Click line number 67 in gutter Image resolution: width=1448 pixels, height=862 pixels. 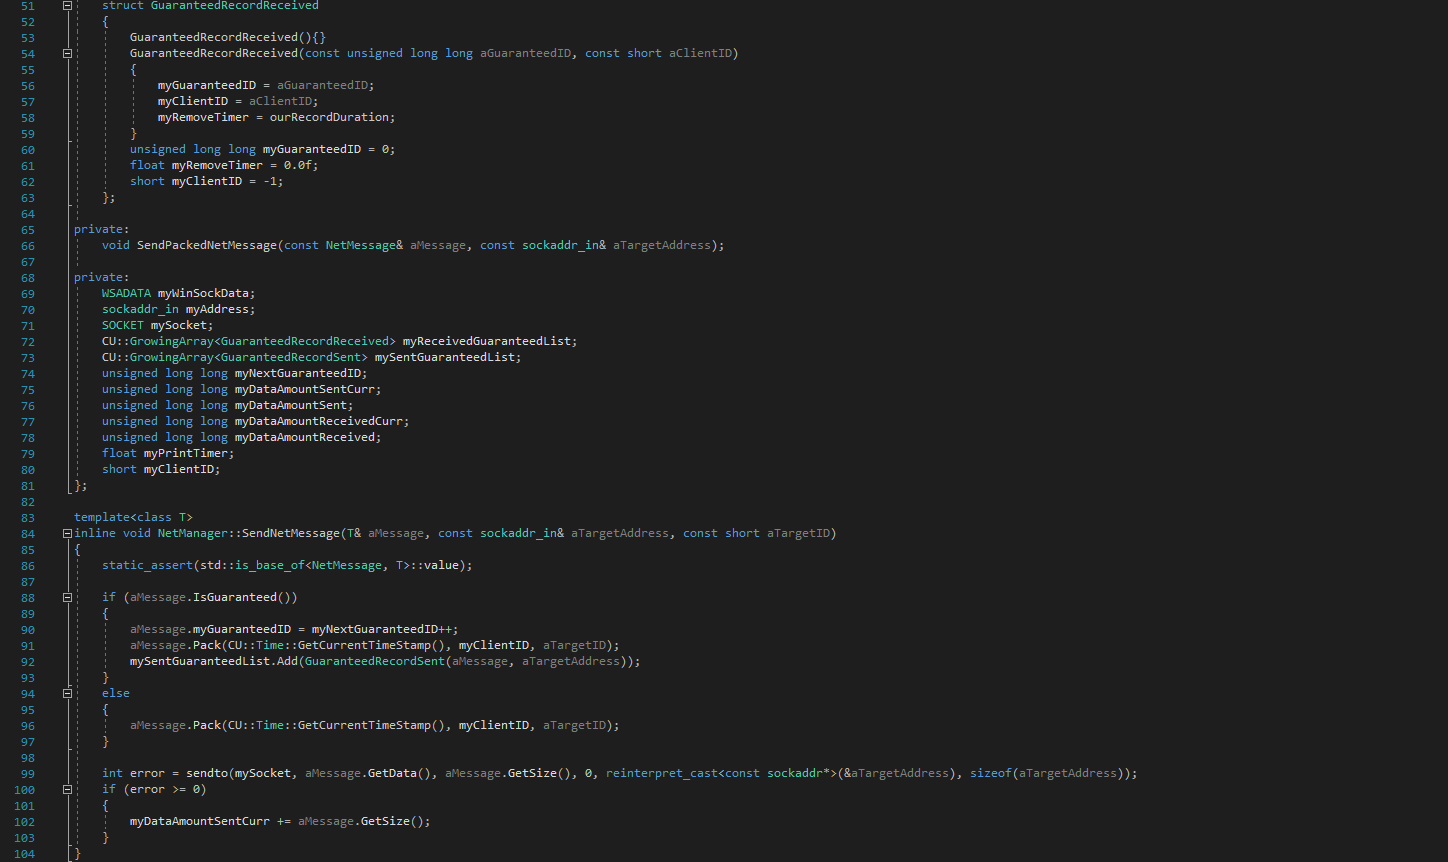pyautogui.click(x=27, y=261)
